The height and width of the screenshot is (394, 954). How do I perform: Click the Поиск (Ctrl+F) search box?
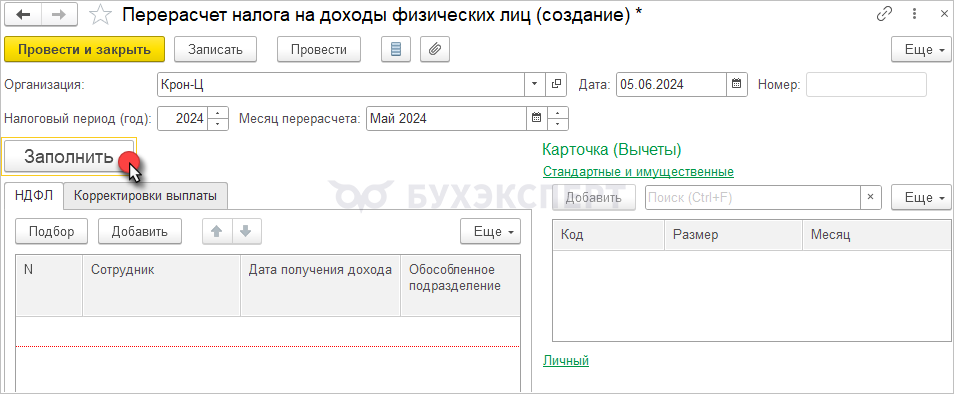(x=753, y=197)
